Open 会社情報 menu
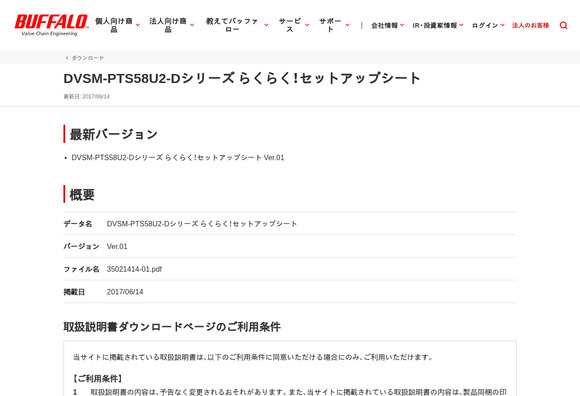The width and height of the screenshot is (580, 396). click(384, 25)
